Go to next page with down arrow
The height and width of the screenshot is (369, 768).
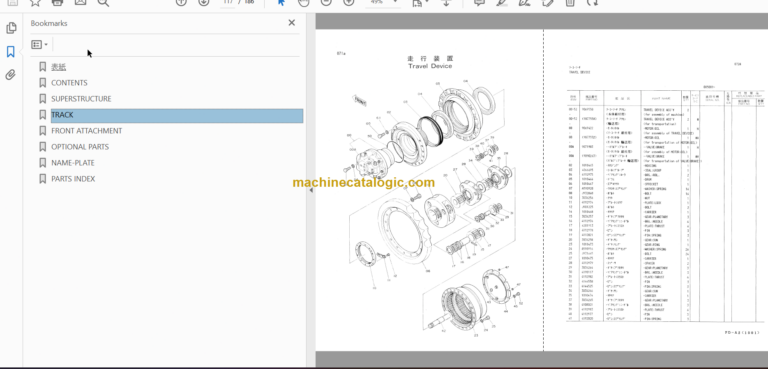coord(204,2)
